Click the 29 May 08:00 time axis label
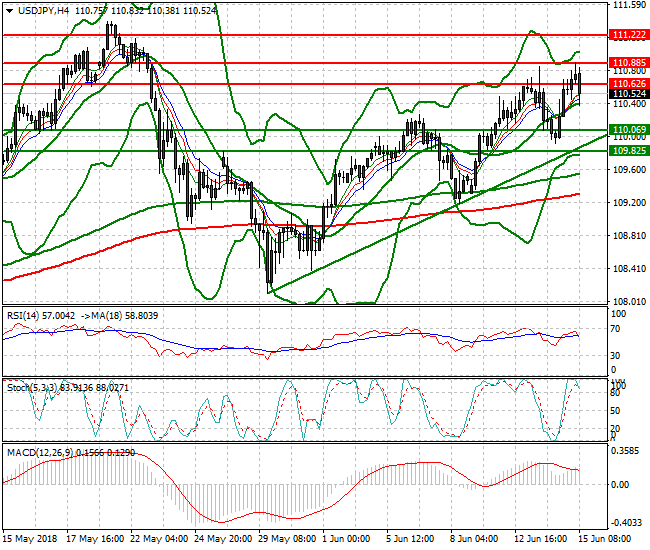This screenshot has height=550, width=650. coord(287,539)
